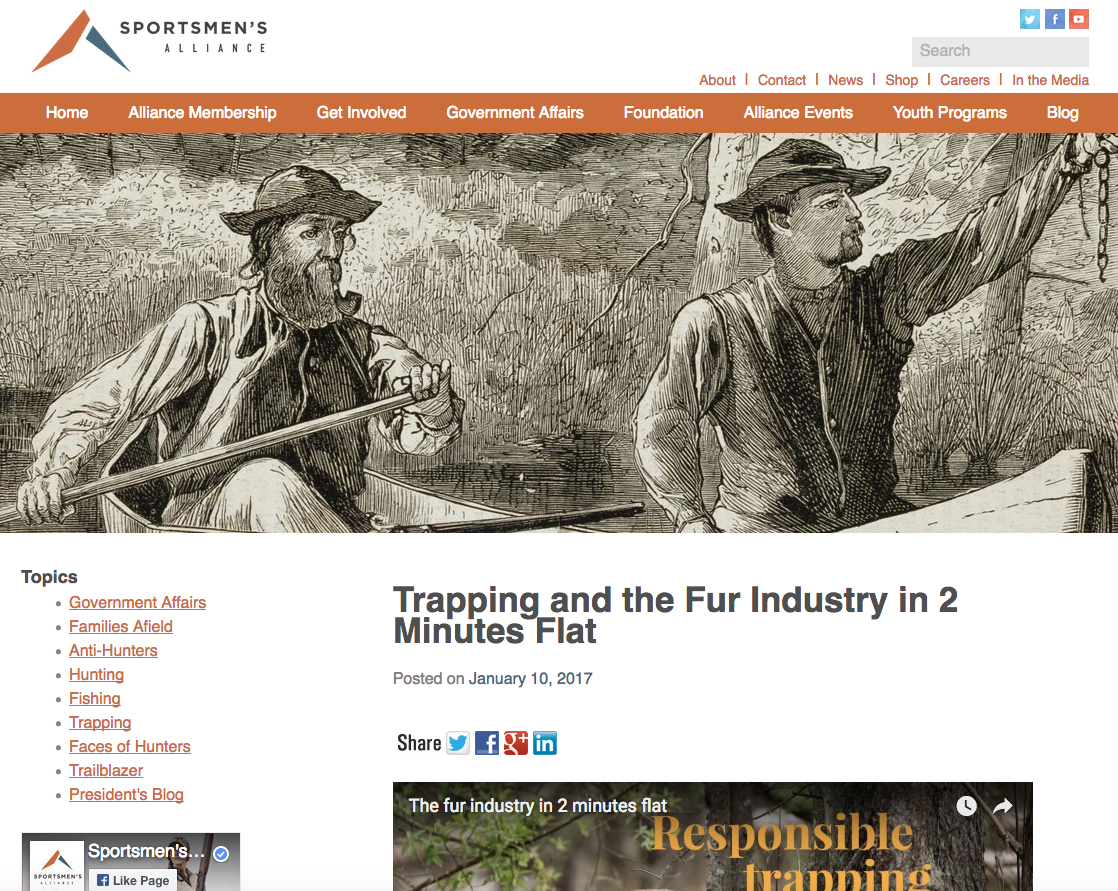1118x891 pixels.
Task: Select the Anti-Hunters topic
Action: point(113,650)
